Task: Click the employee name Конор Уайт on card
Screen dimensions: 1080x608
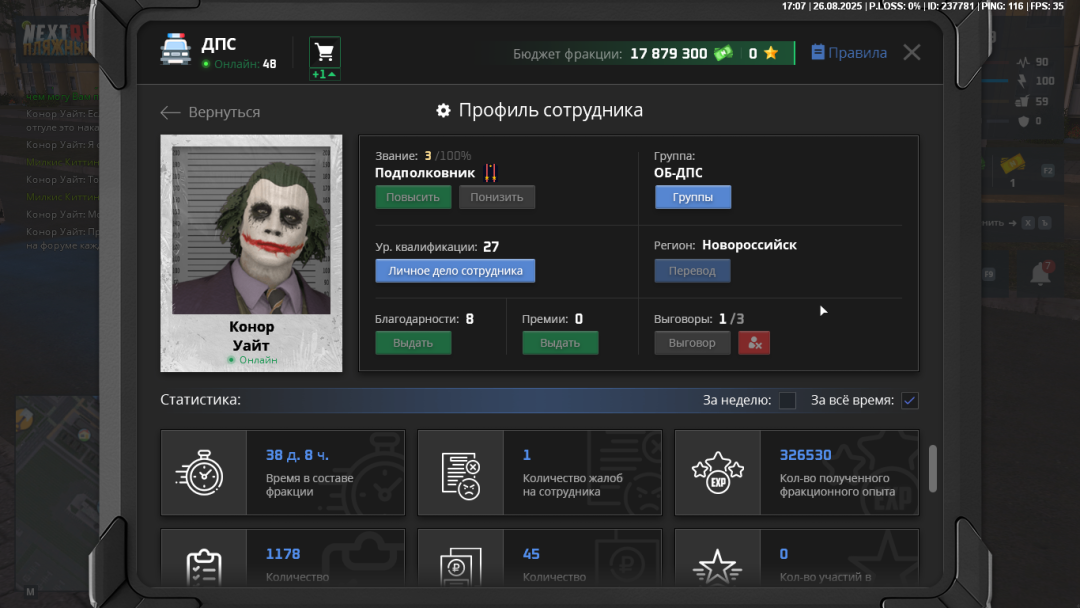Action: point(251,336)
